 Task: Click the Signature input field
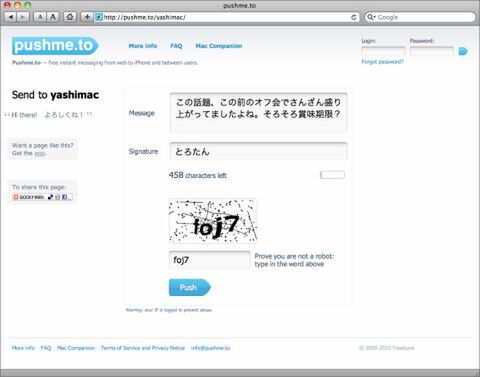258,151
